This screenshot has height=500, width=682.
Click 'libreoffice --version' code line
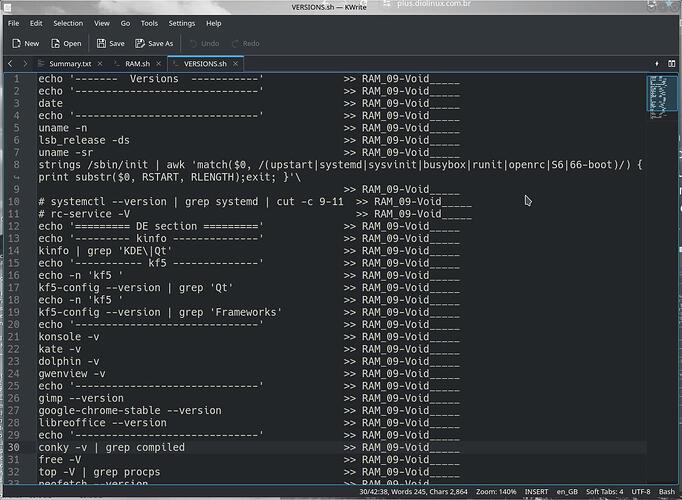tap(102, 423)
